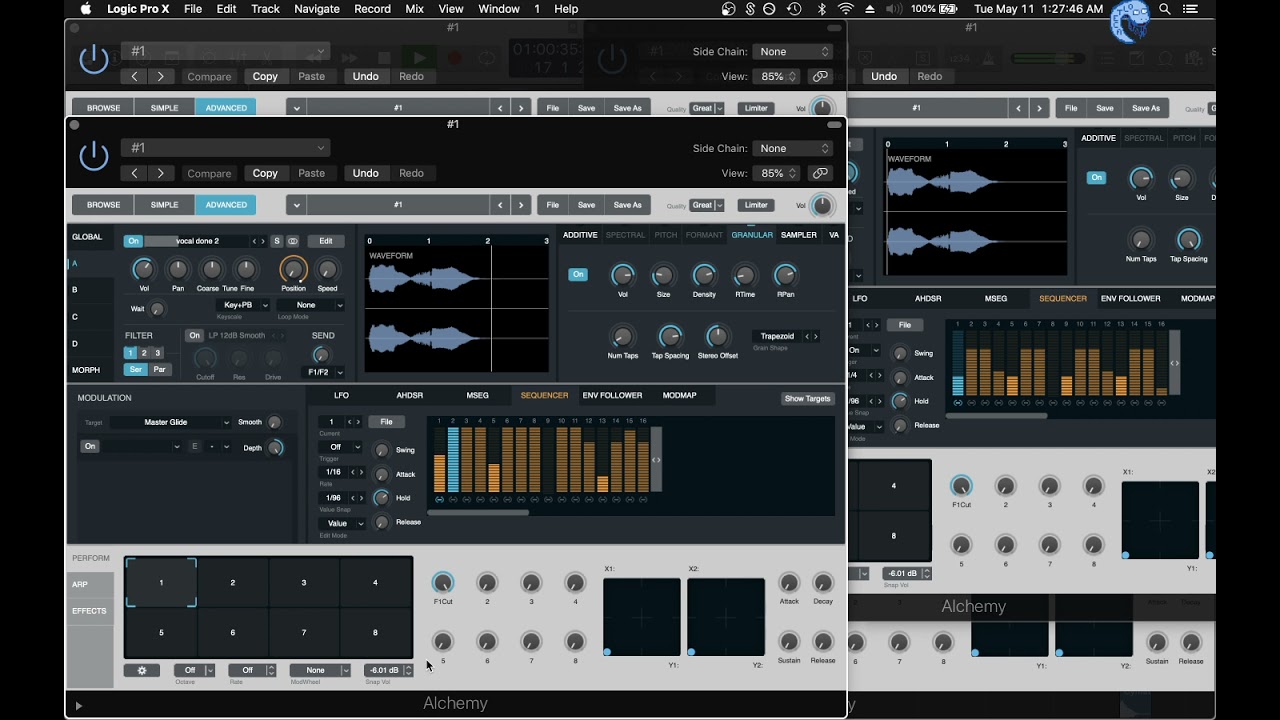Switch to the AHDSR tab

click(x=409, y=395)
